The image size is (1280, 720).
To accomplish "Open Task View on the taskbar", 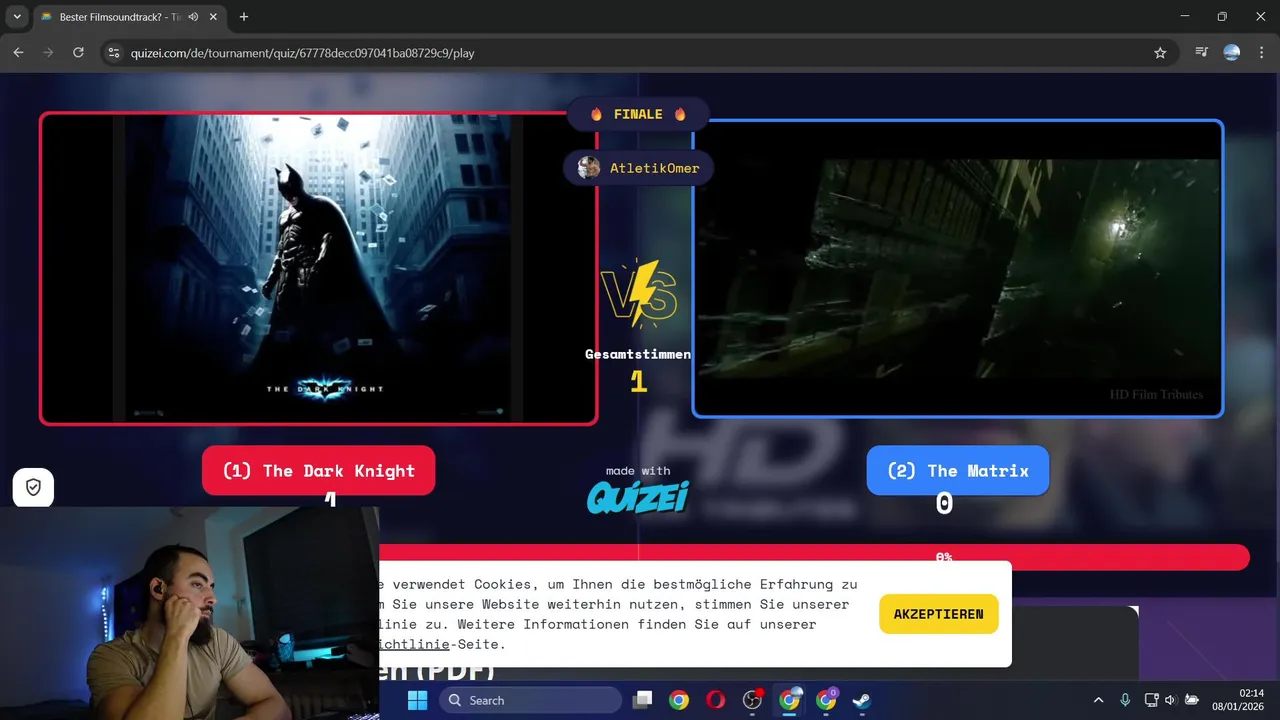I will point(643,700).
